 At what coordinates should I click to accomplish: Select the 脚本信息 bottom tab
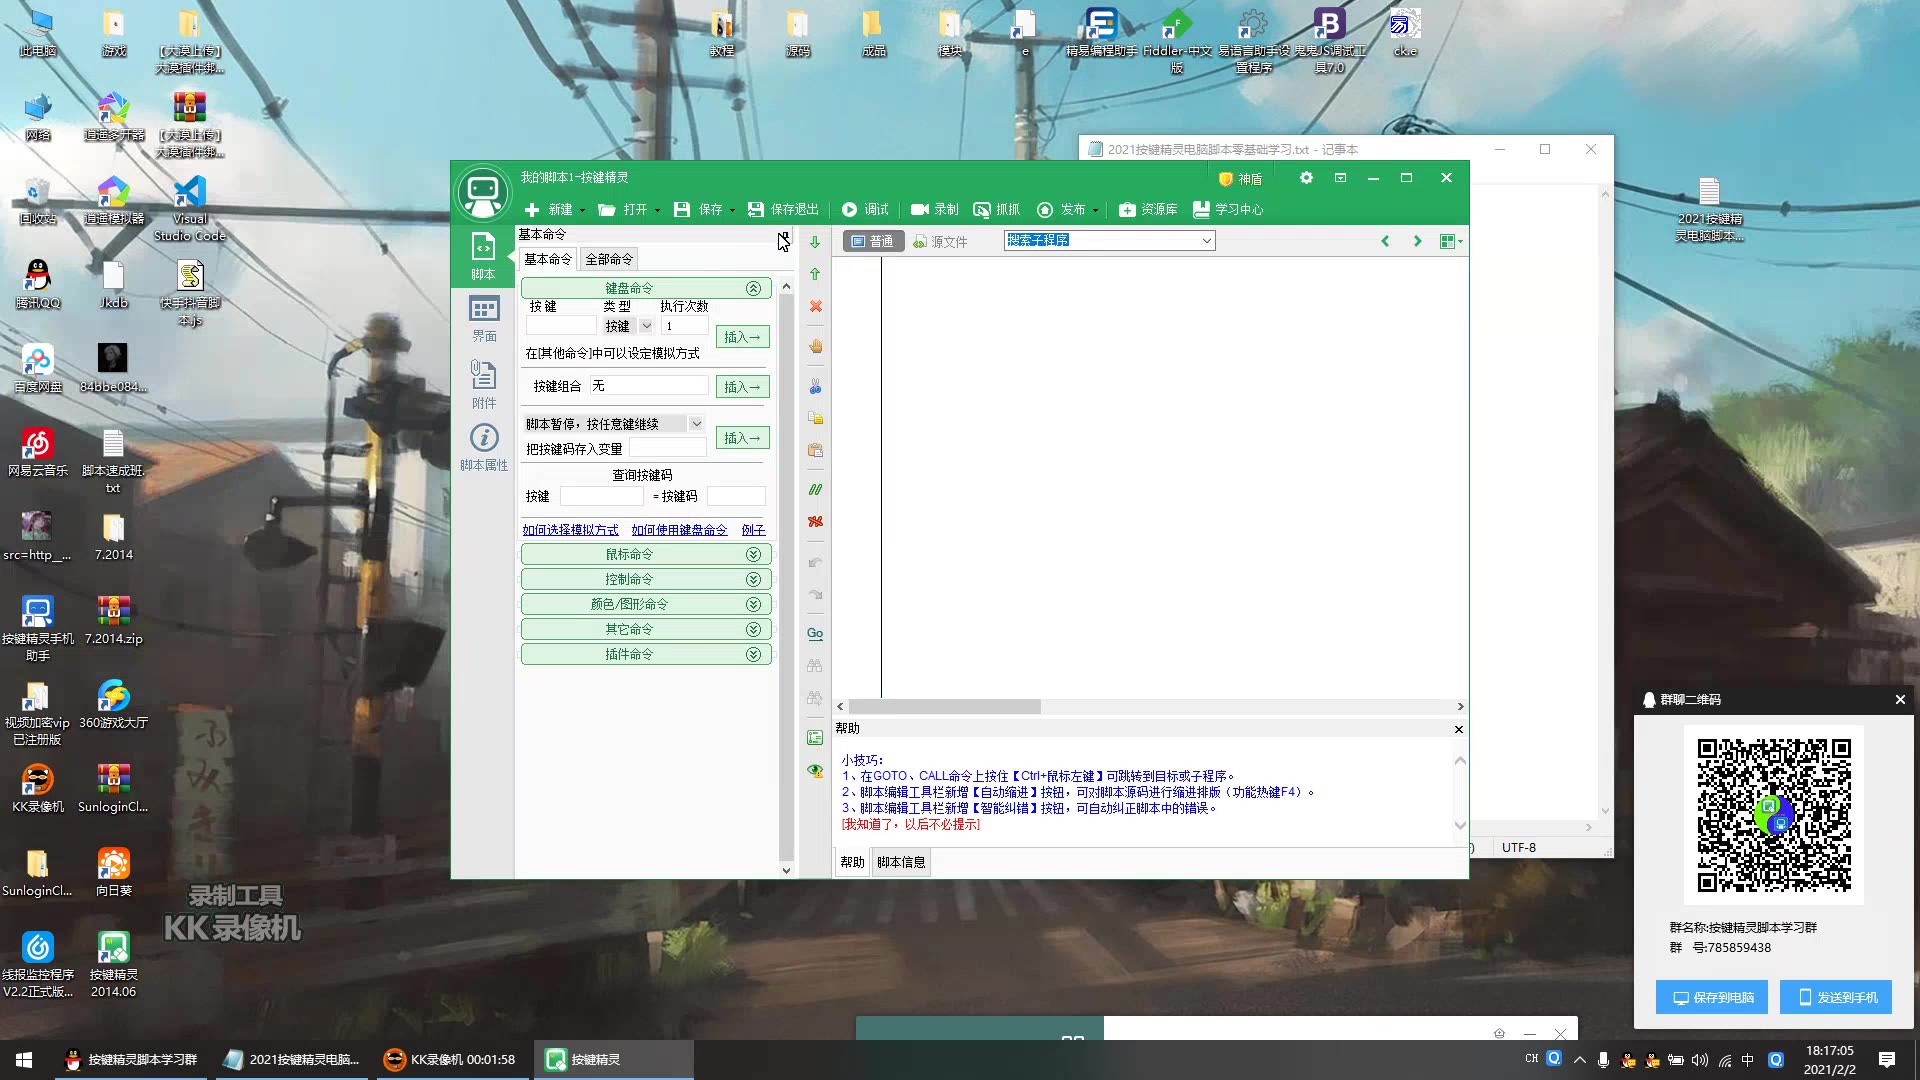[901, 862]
